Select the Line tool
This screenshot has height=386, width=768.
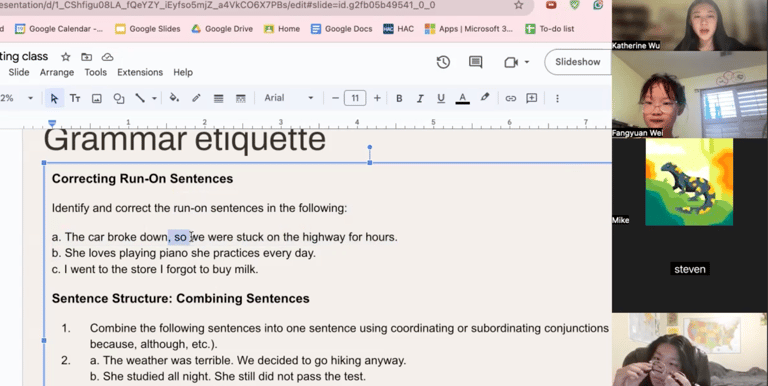[x=140, y=98]
